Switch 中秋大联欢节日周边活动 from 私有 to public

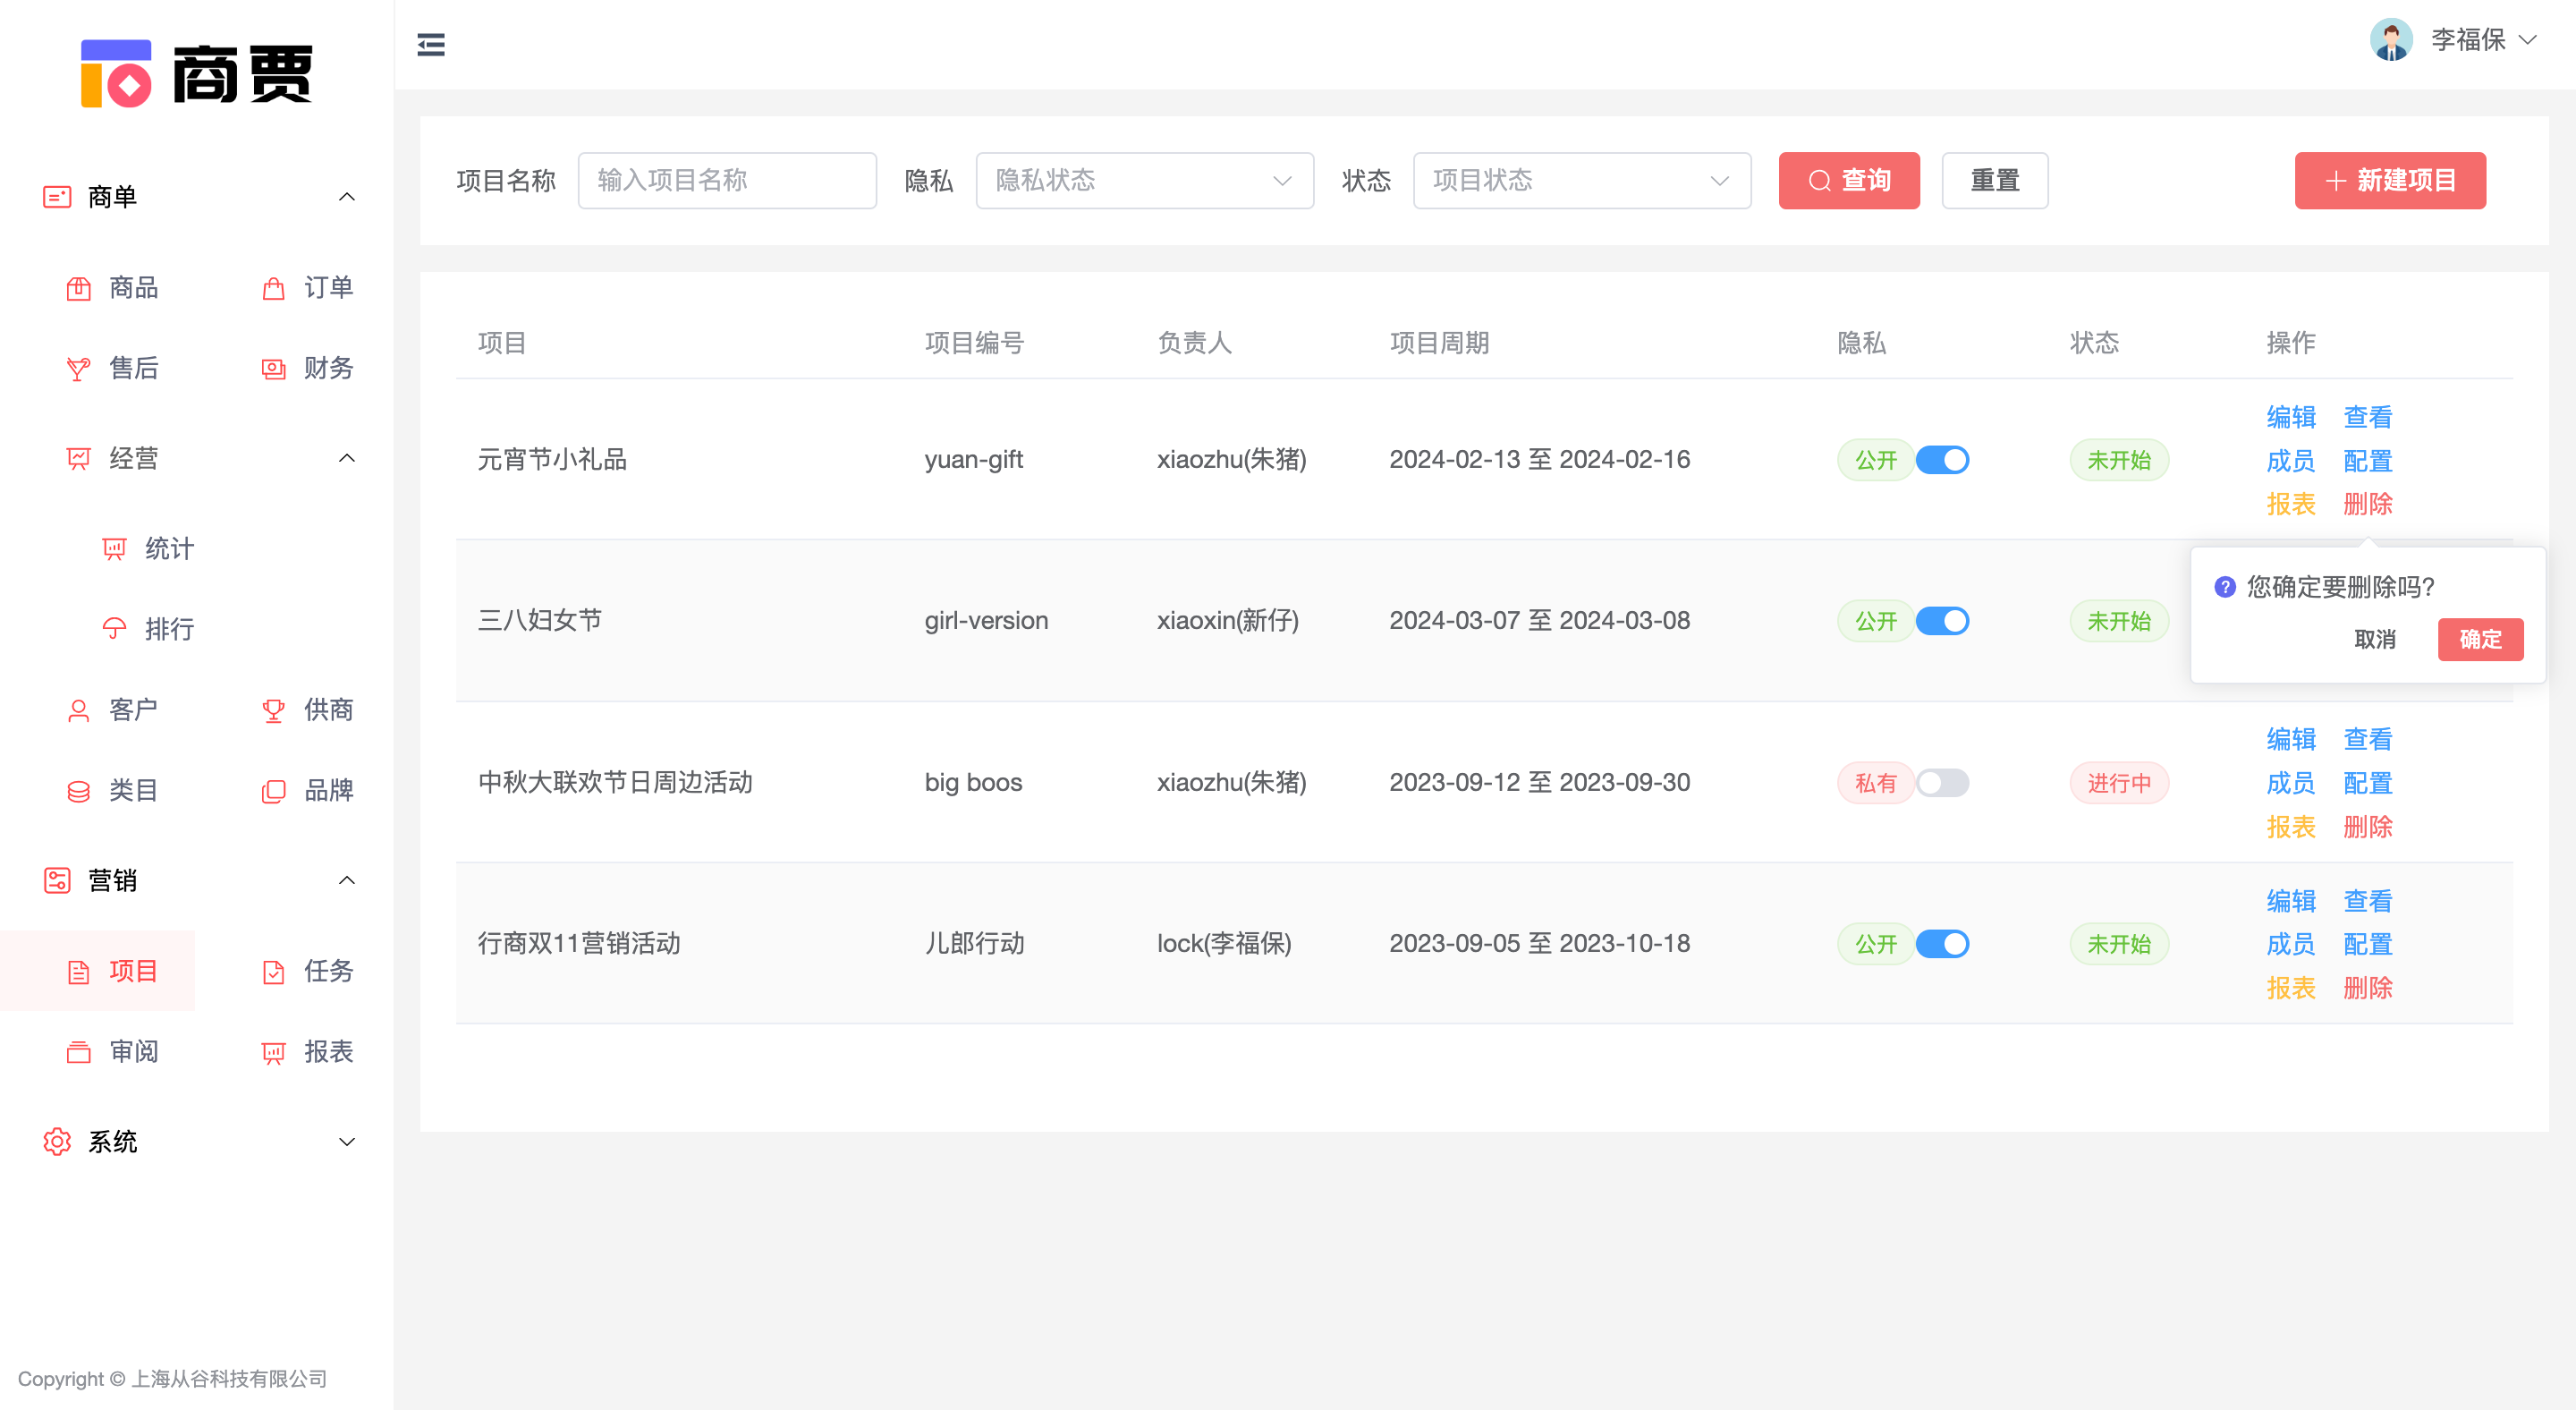1940,783
